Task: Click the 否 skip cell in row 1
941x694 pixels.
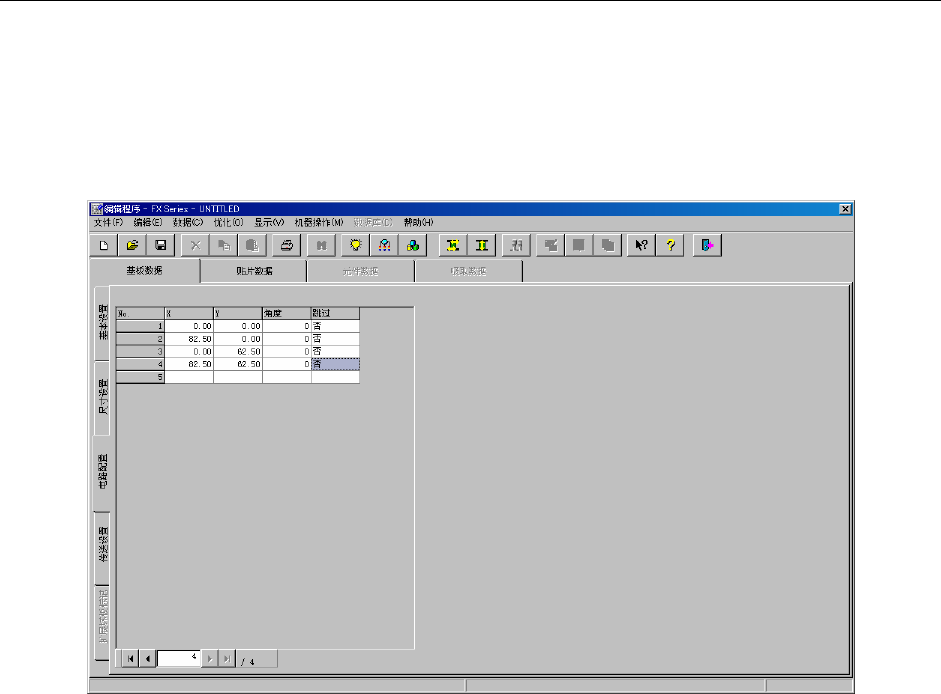Action: pyautogui.click(x=335, y=326)
